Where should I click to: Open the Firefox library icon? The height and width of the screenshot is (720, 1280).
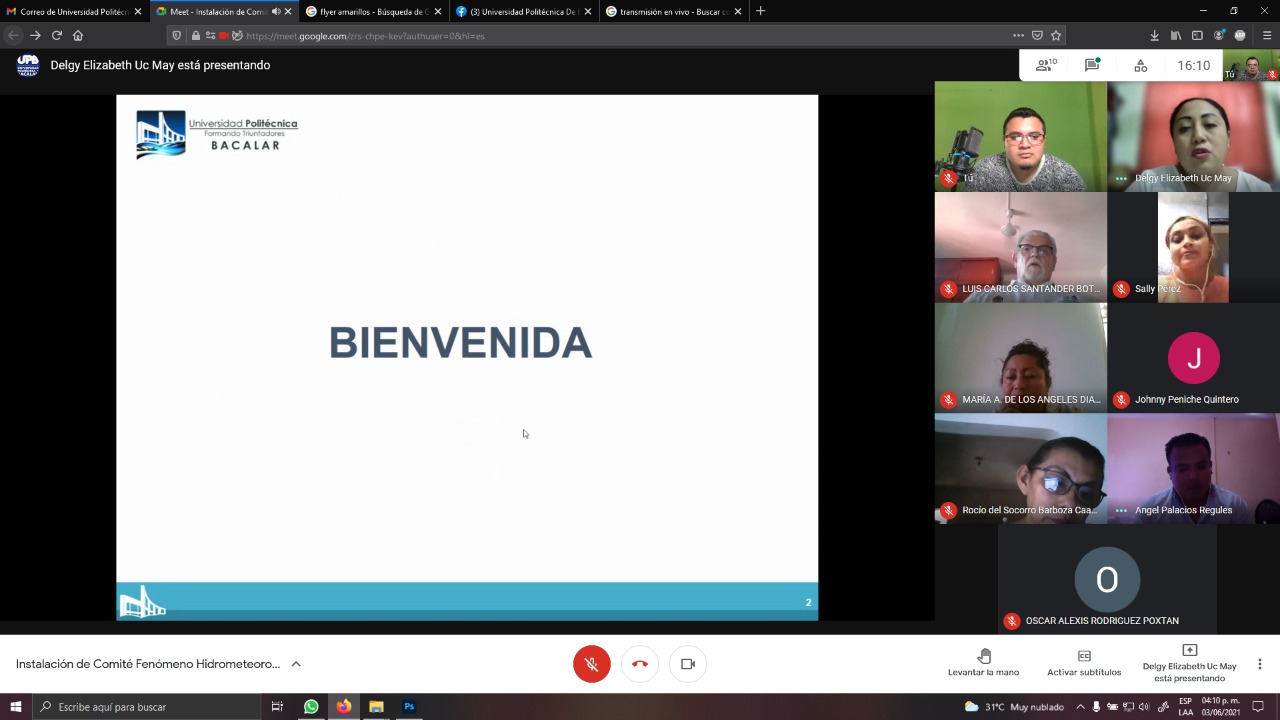pyautogui.click(x=1176, y=35)
